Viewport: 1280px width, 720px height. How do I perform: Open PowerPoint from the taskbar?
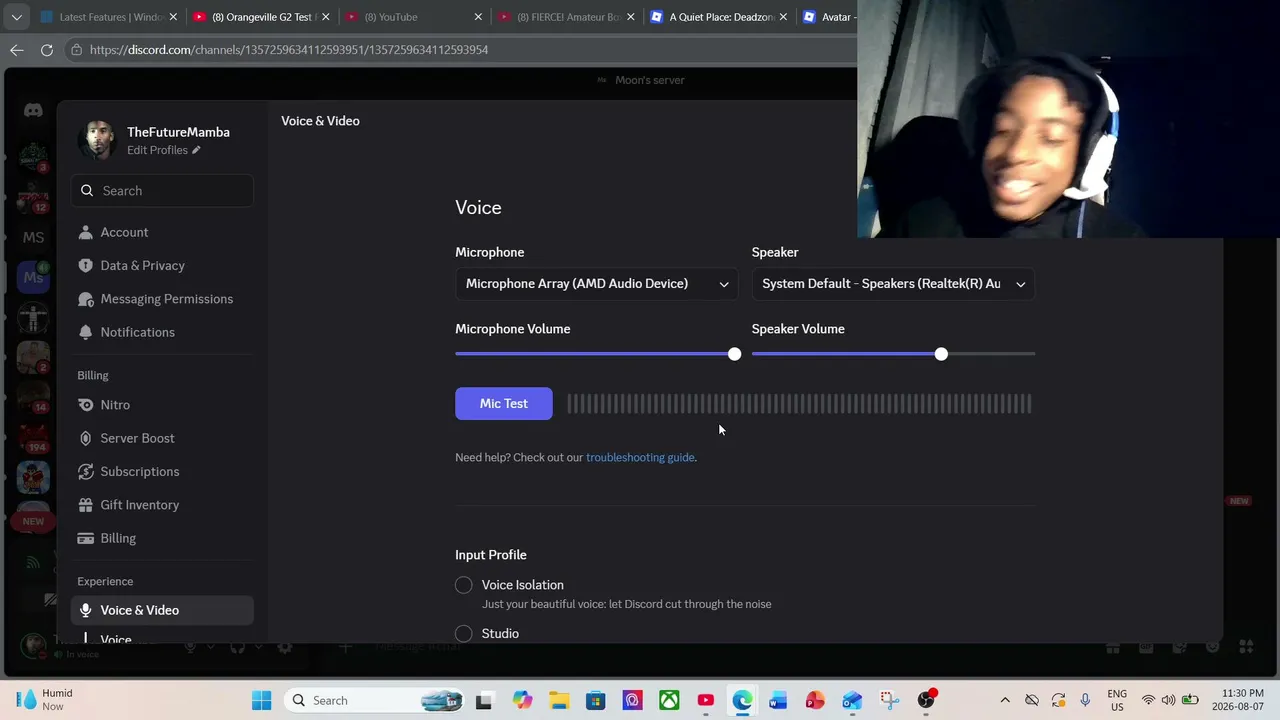(x=815, y=701)
